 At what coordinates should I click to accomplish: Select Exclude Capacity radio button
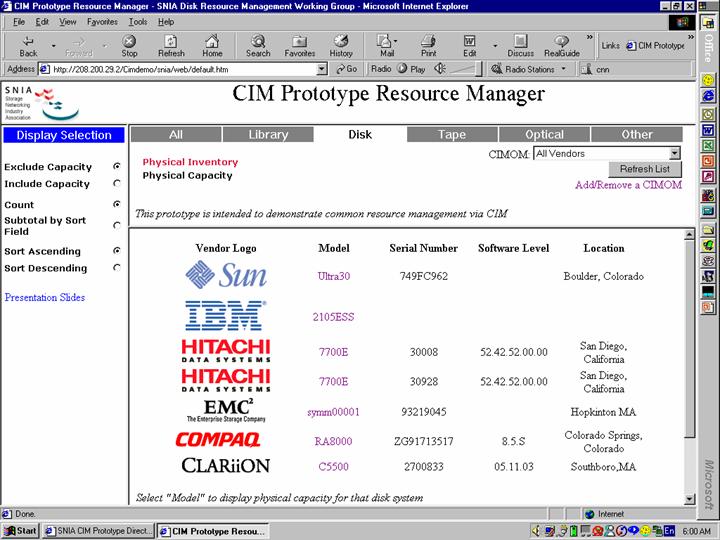[117, 167]
